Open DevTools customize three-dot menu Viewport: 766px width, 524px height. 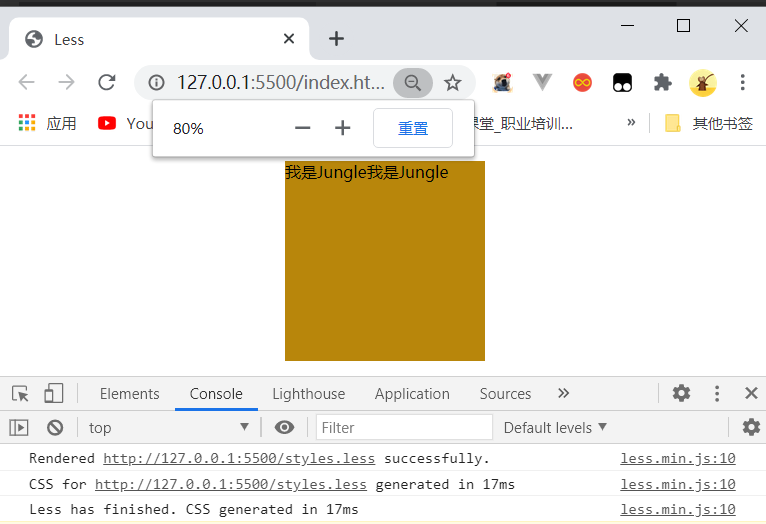717,393
